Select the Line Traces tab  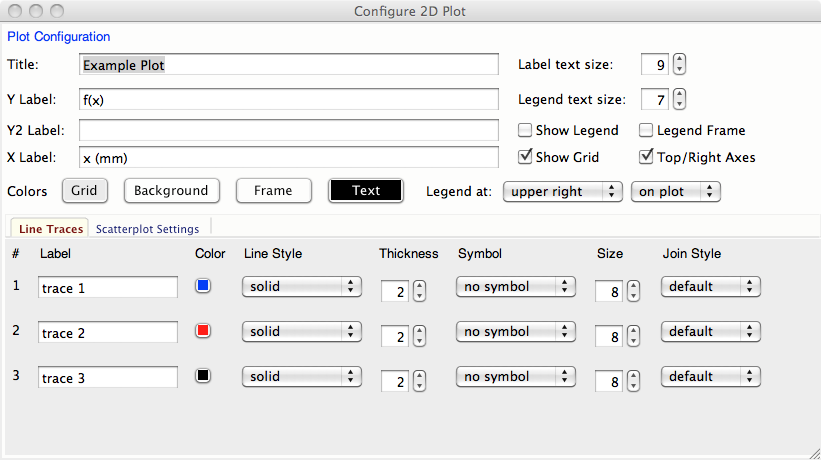51,229
